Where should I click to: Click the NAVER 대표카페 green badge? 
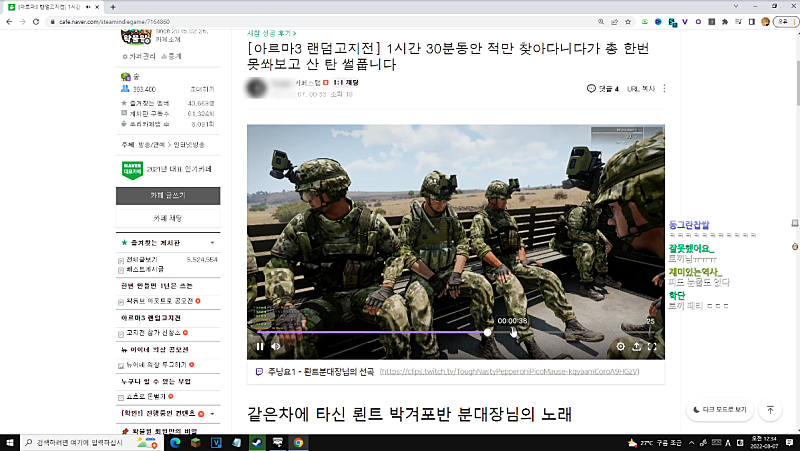(132, 170)
